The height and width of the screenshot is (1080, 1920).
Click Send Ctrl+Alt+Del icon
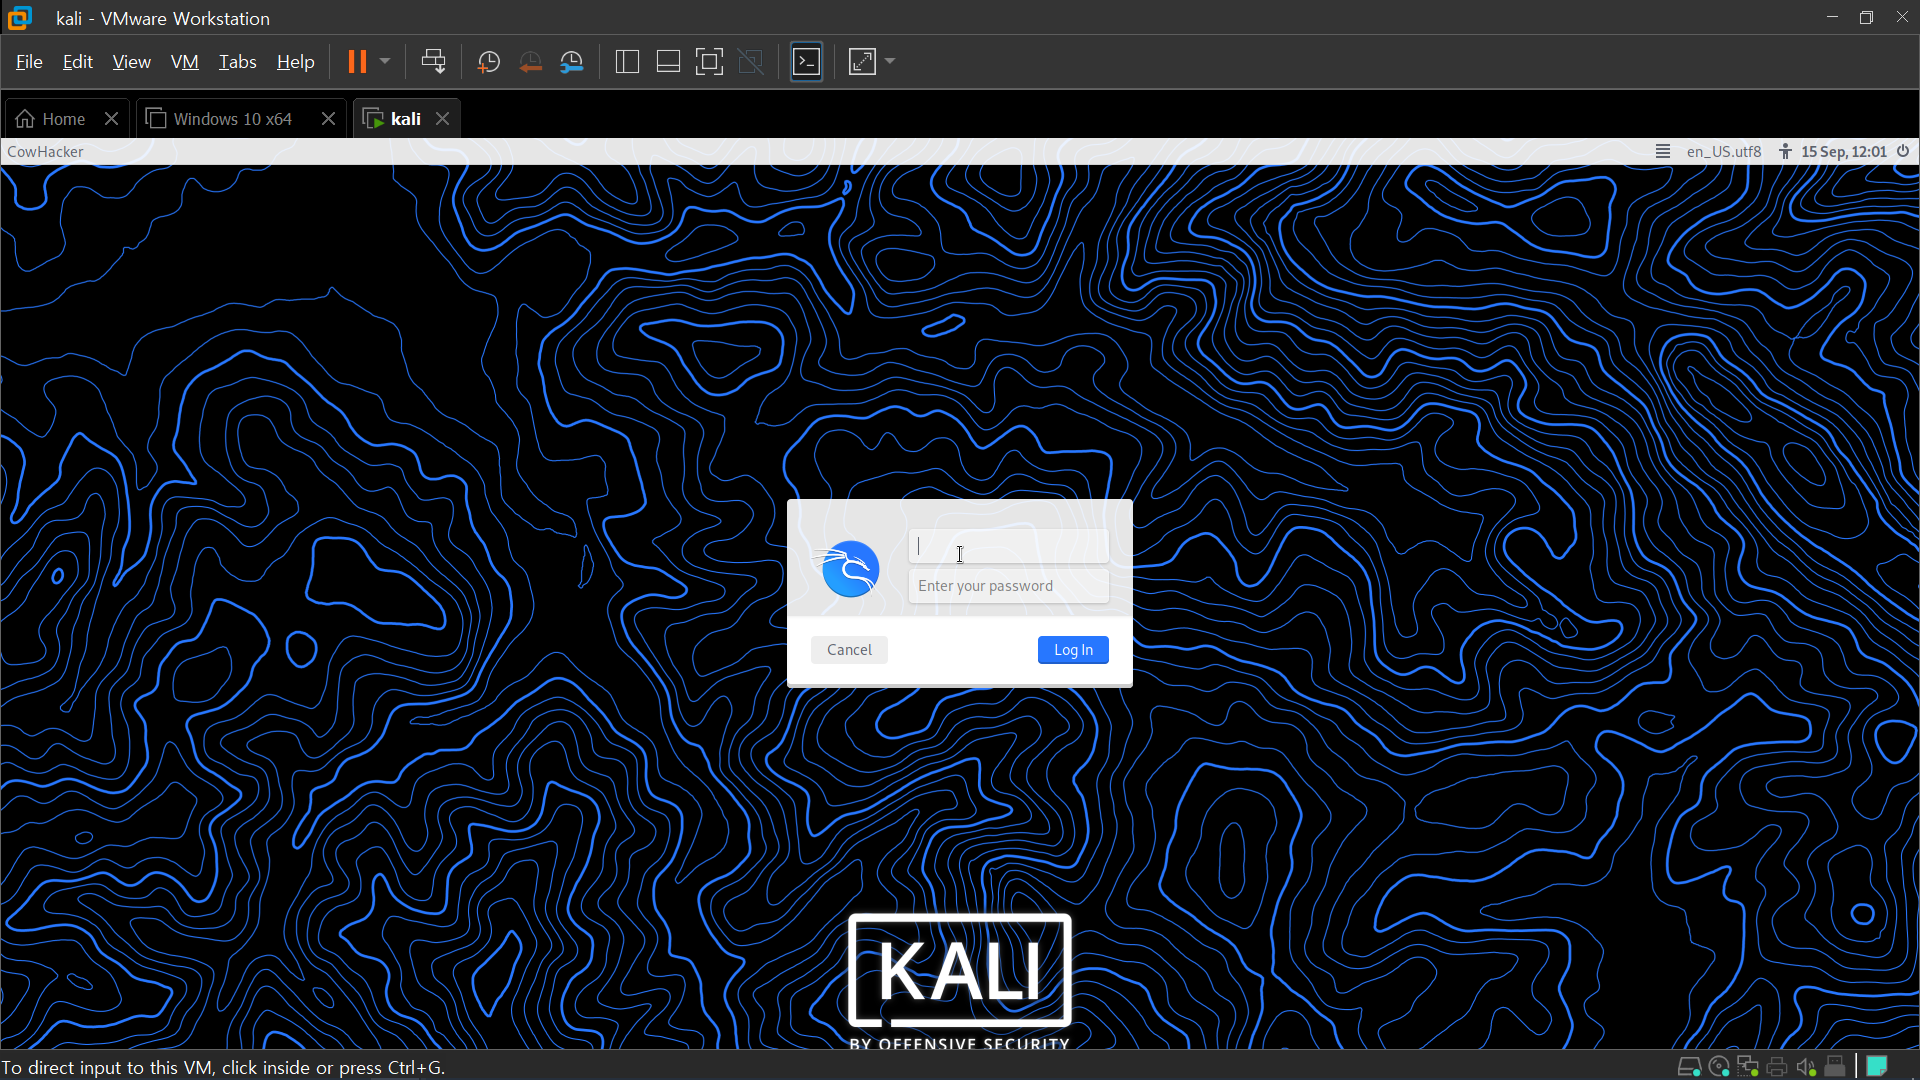point(433,62)
